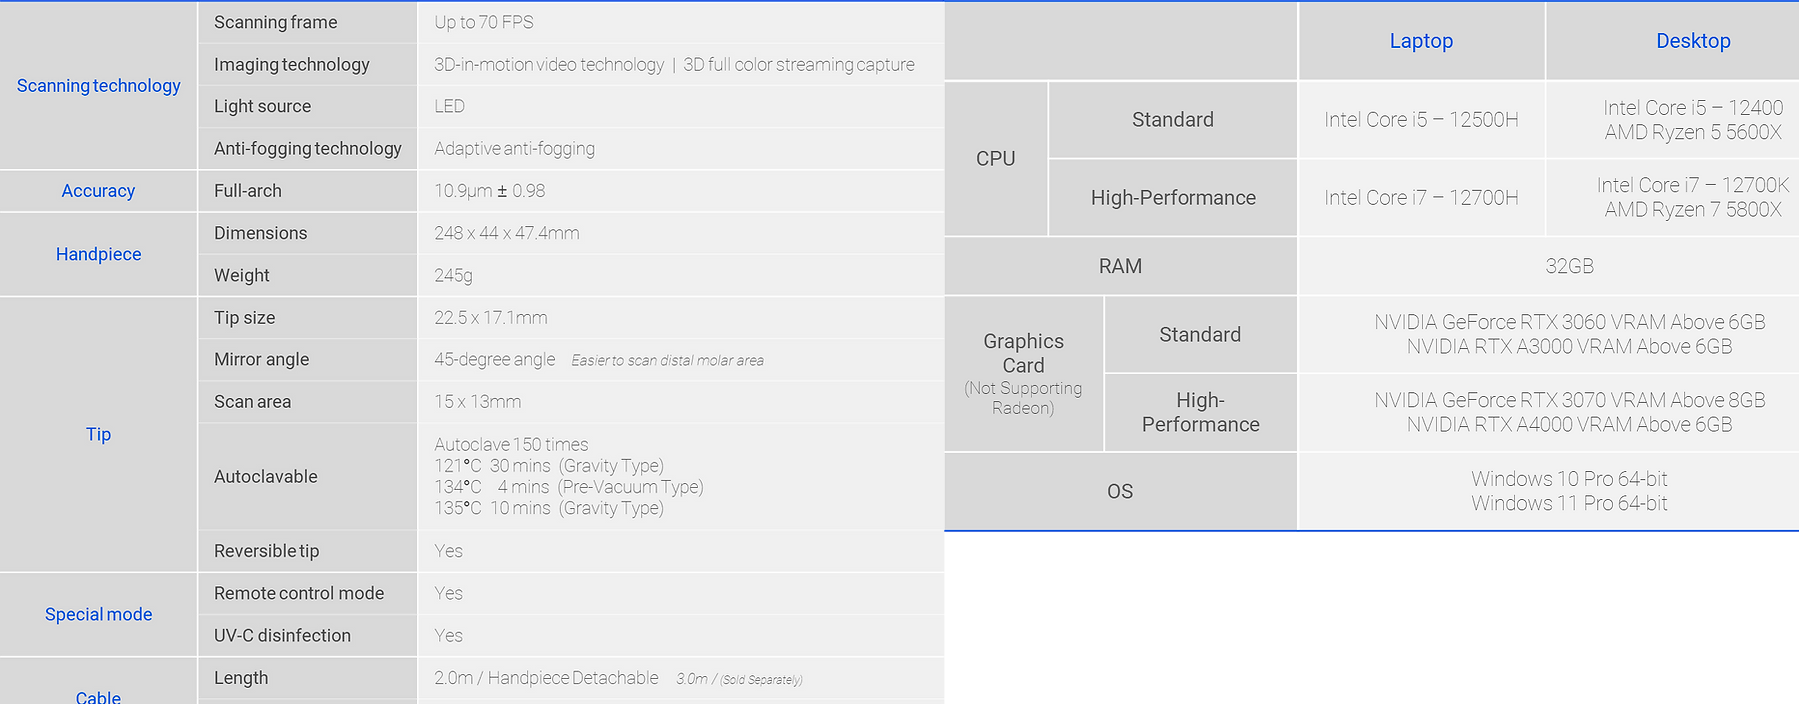Click the UV-C disinfection row label
The height and width of the screenshot is (704, 1799).
click(x=282, y=636)
